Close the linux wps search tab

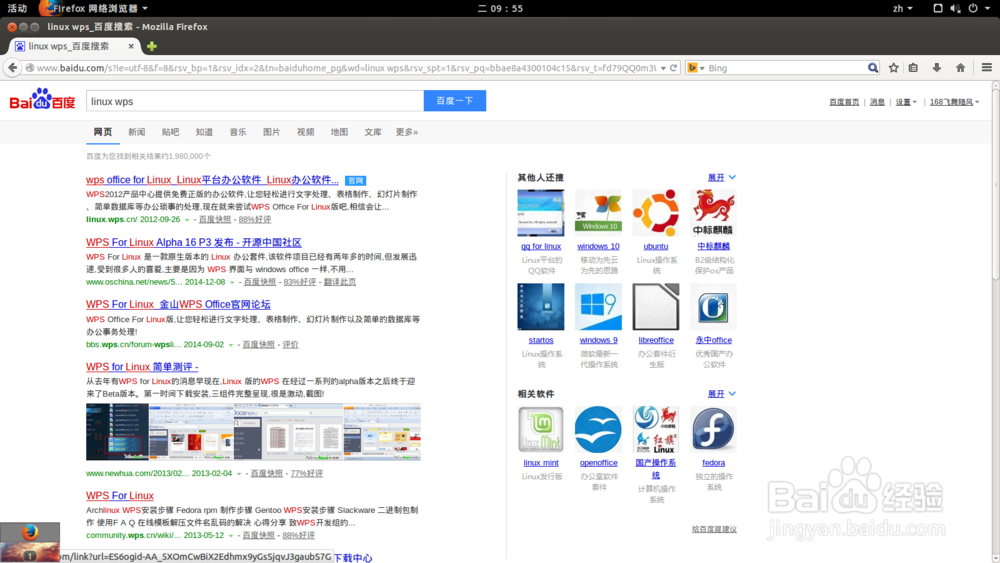click(131, 46)
